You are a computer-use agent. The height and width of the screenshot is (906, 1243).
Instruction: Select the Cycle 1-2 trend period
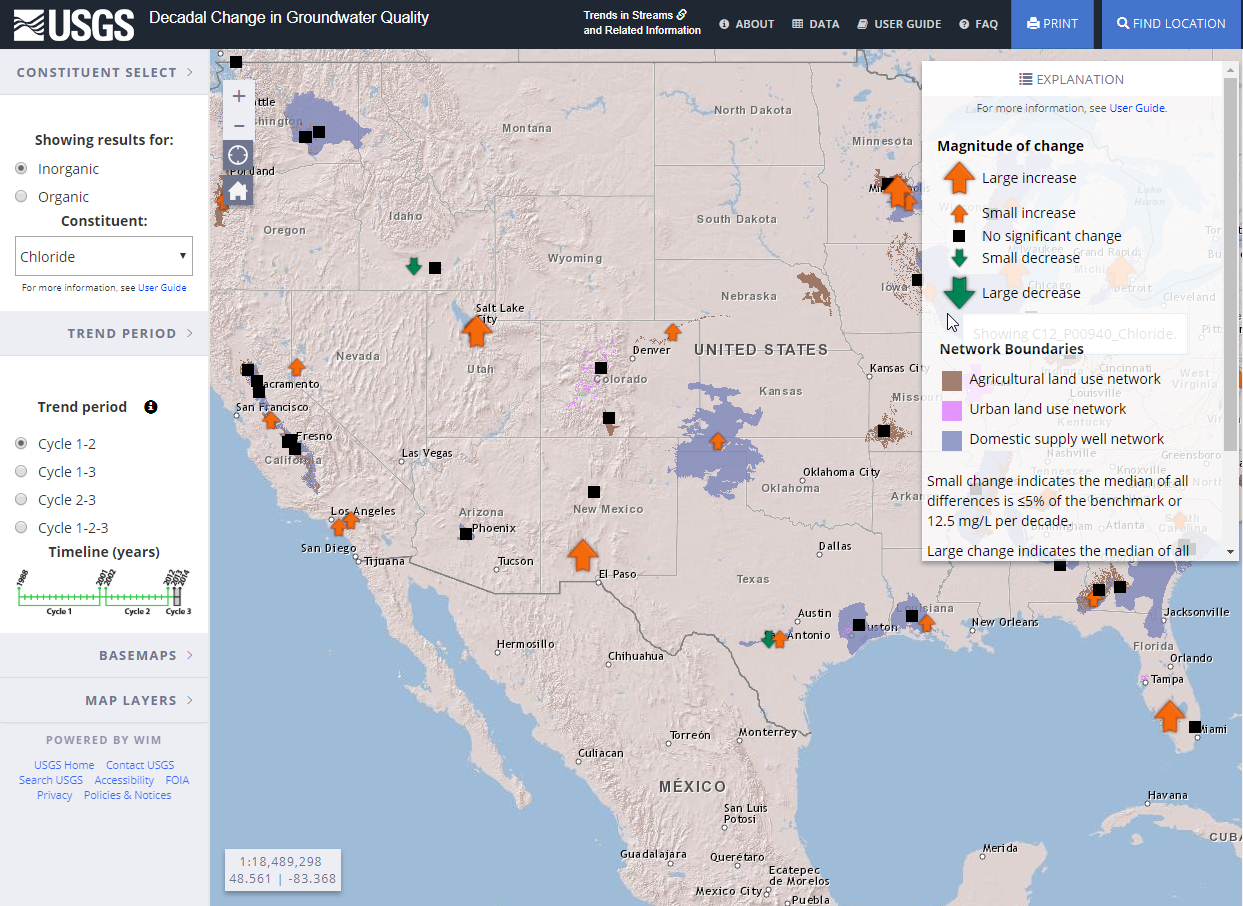coord(21,443)
